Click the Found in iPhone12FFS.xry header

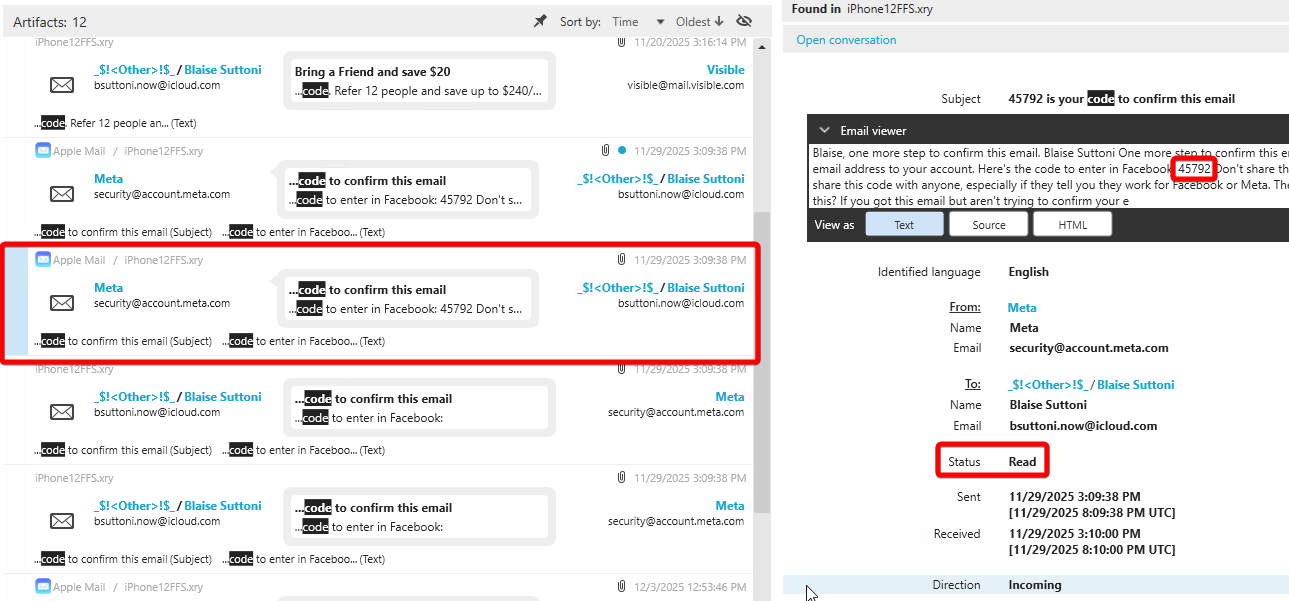862,9
